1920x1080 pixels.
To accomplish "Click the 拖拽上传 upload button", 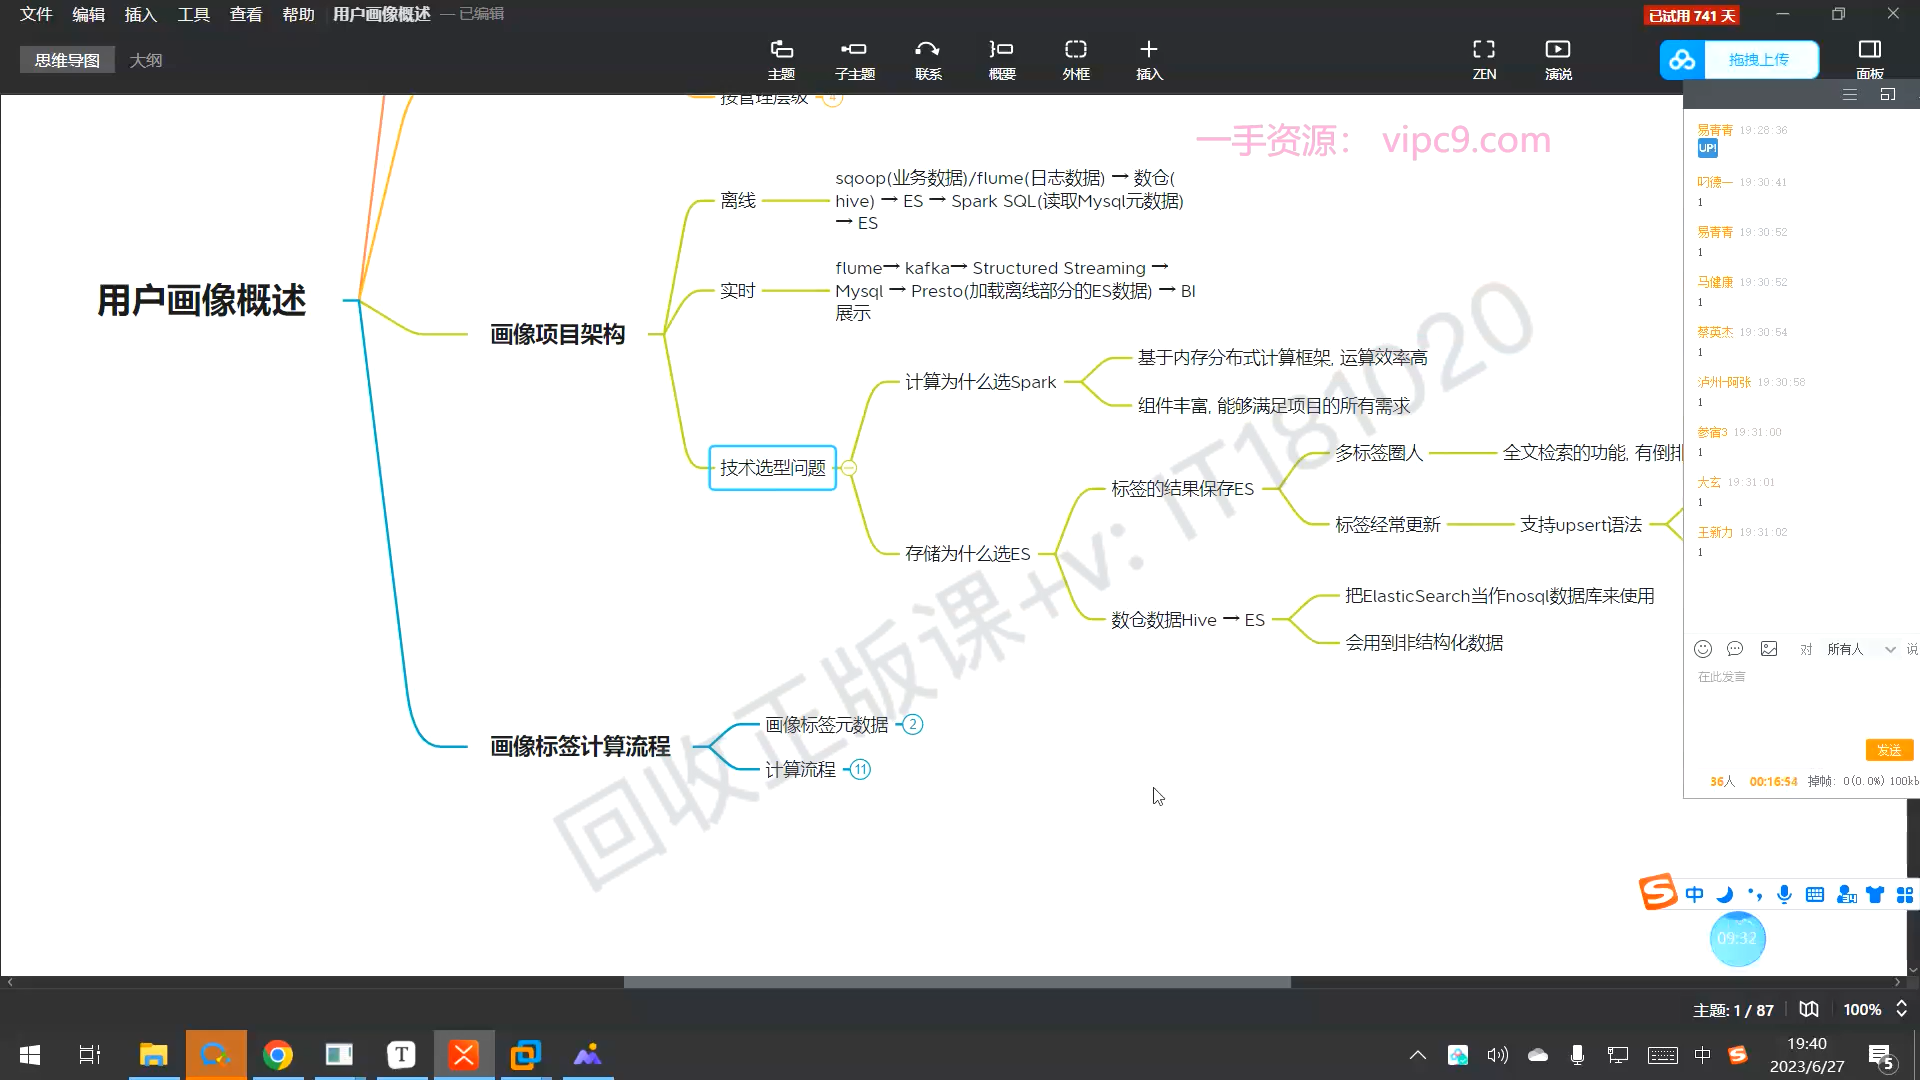I will point(1759,60).
